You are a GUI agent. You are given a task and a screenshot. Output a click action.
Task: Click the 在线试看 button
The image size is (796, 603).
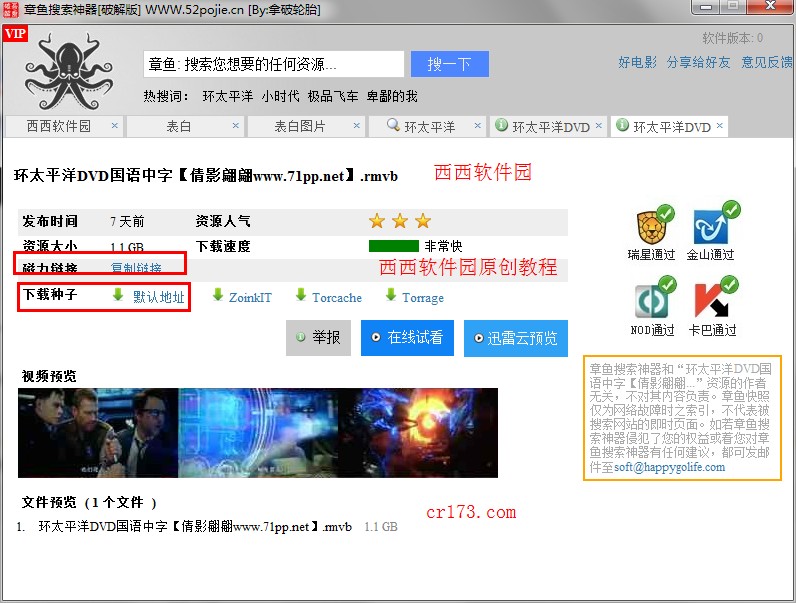coord(407,338)
